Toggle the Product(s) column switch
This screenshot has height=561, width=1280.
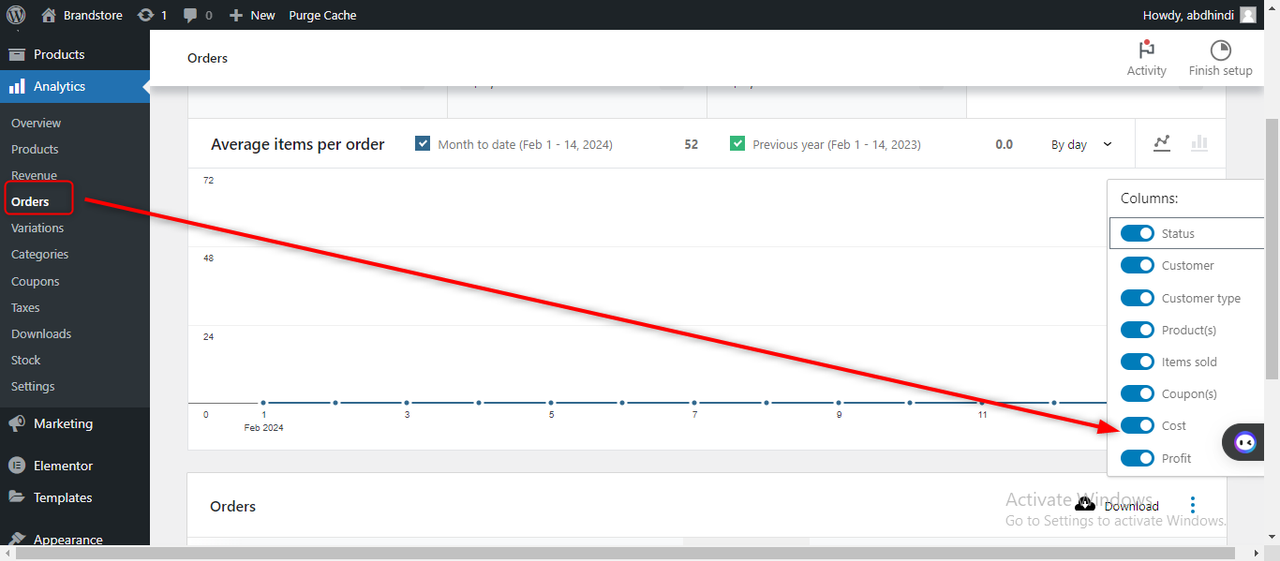pyautogui.click(x=1137, y=330)
